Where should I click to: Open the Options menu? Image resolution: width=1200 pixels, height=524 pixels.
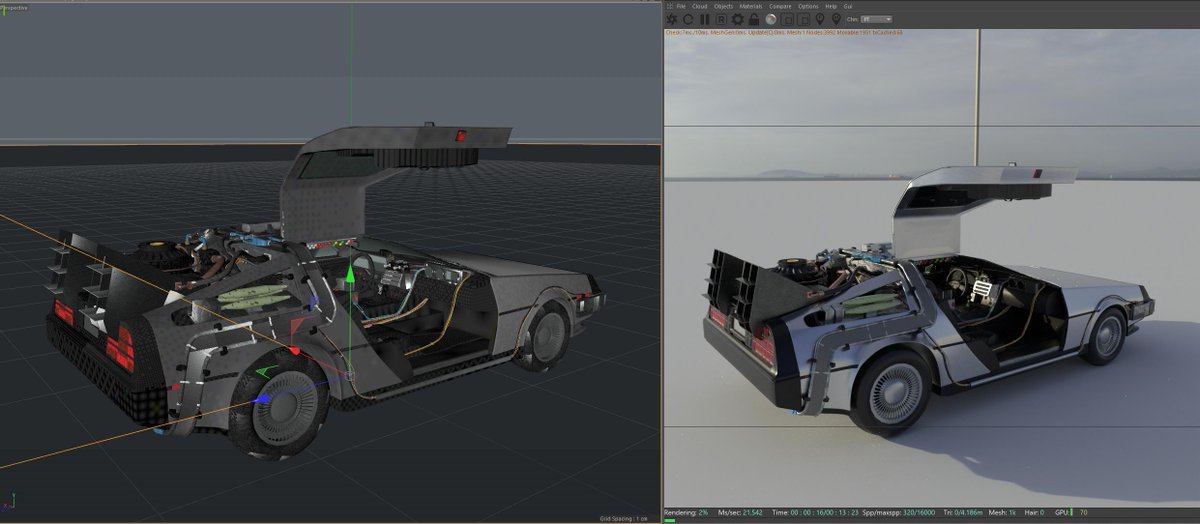point(808,6)
